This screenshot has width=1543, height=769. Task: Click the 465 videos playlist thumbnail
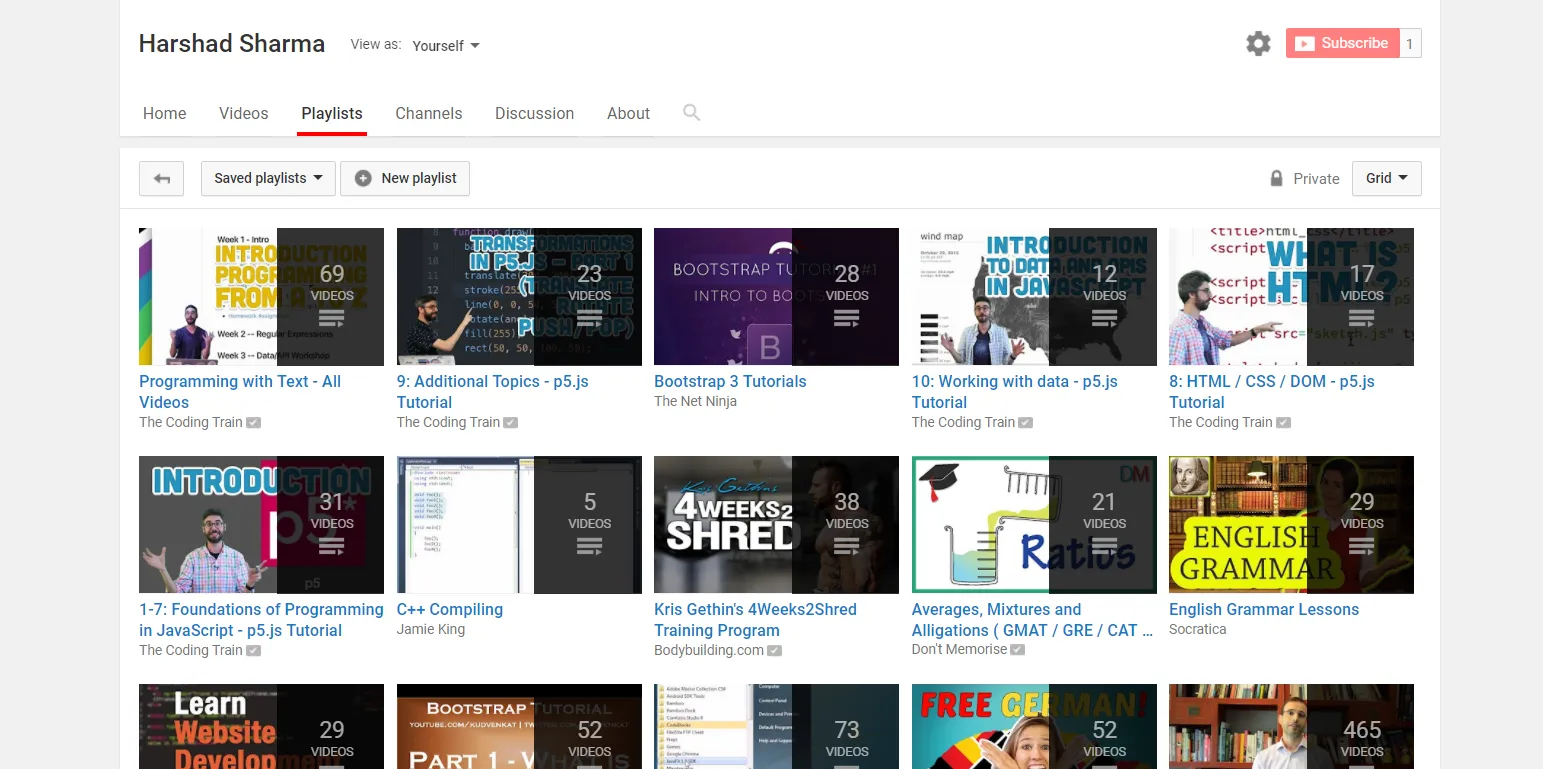click(1291, 726)
